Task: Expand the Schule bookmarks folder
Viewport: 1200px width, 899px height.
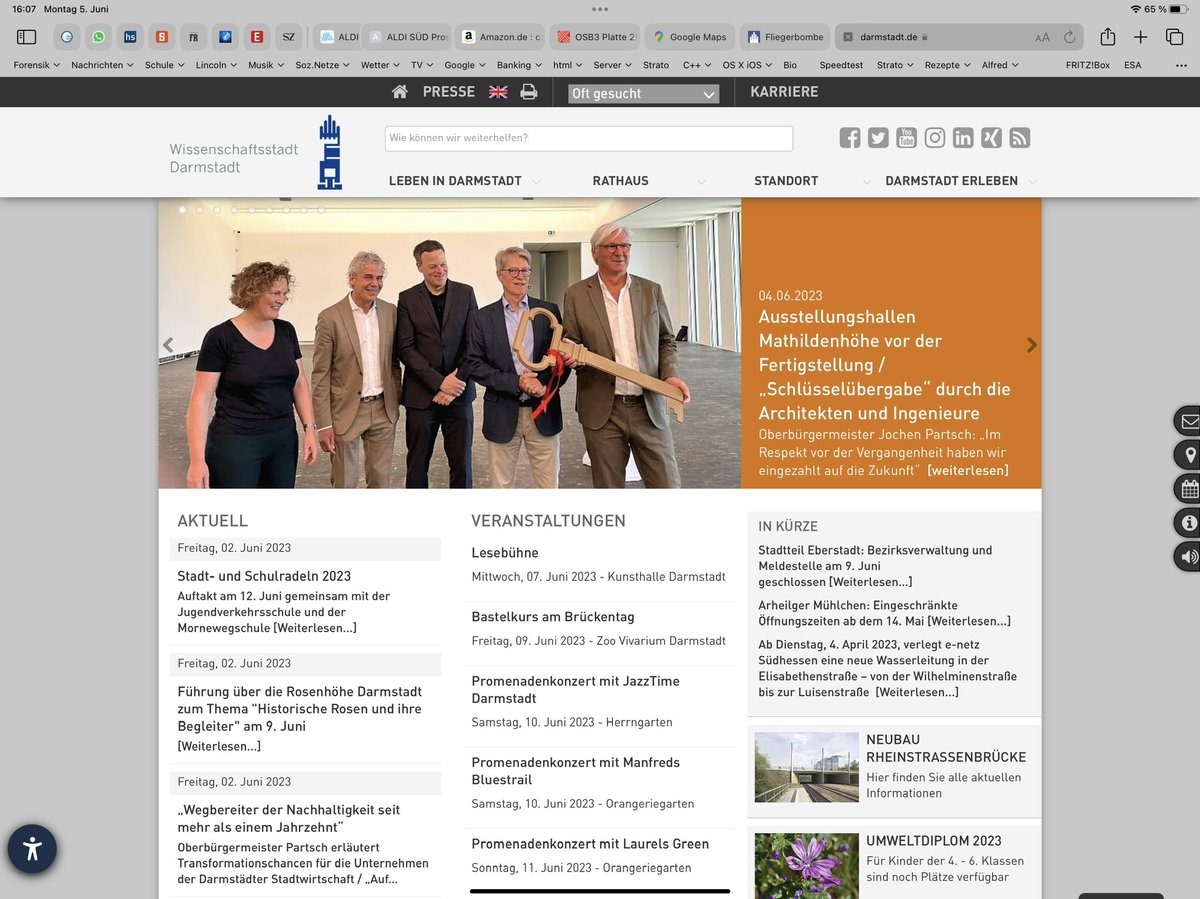Action: (x=165, y=65)
